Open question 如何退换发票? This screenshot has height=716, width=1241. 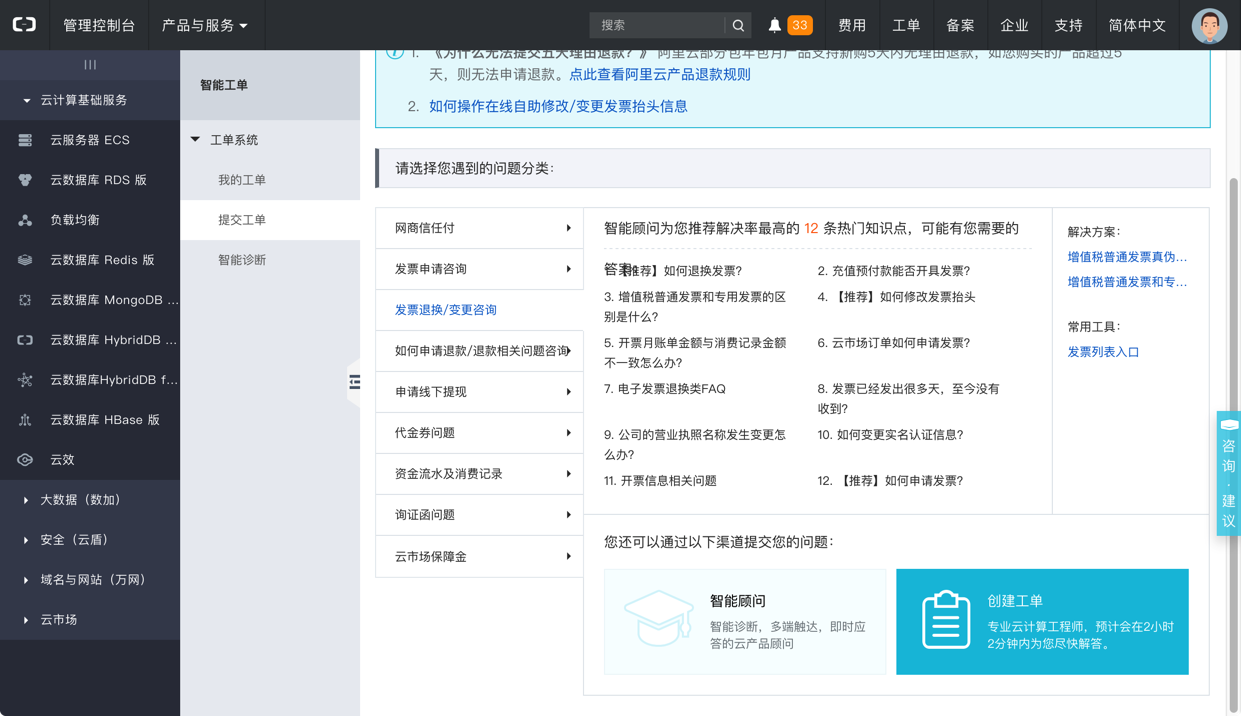click(684, 271)
